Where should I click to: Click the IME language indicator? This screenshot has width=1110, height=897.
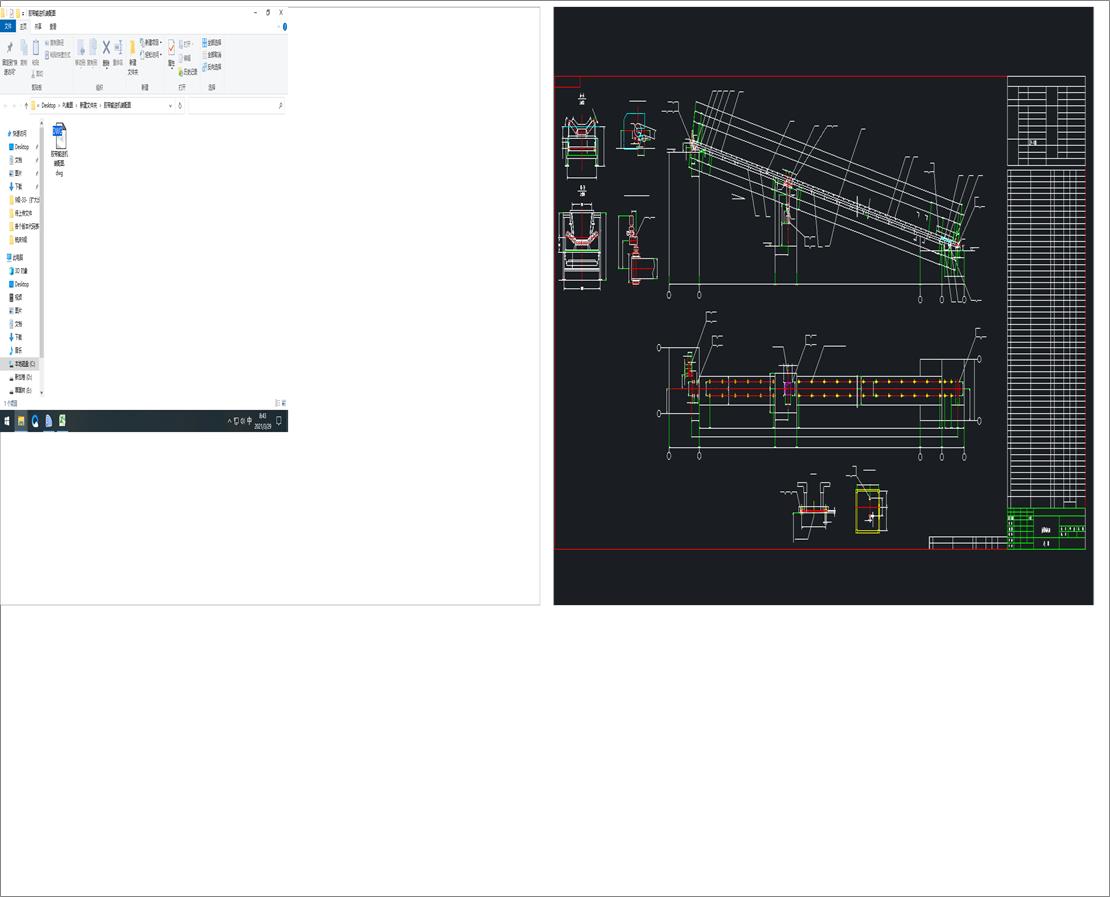(x=249, y=421)
